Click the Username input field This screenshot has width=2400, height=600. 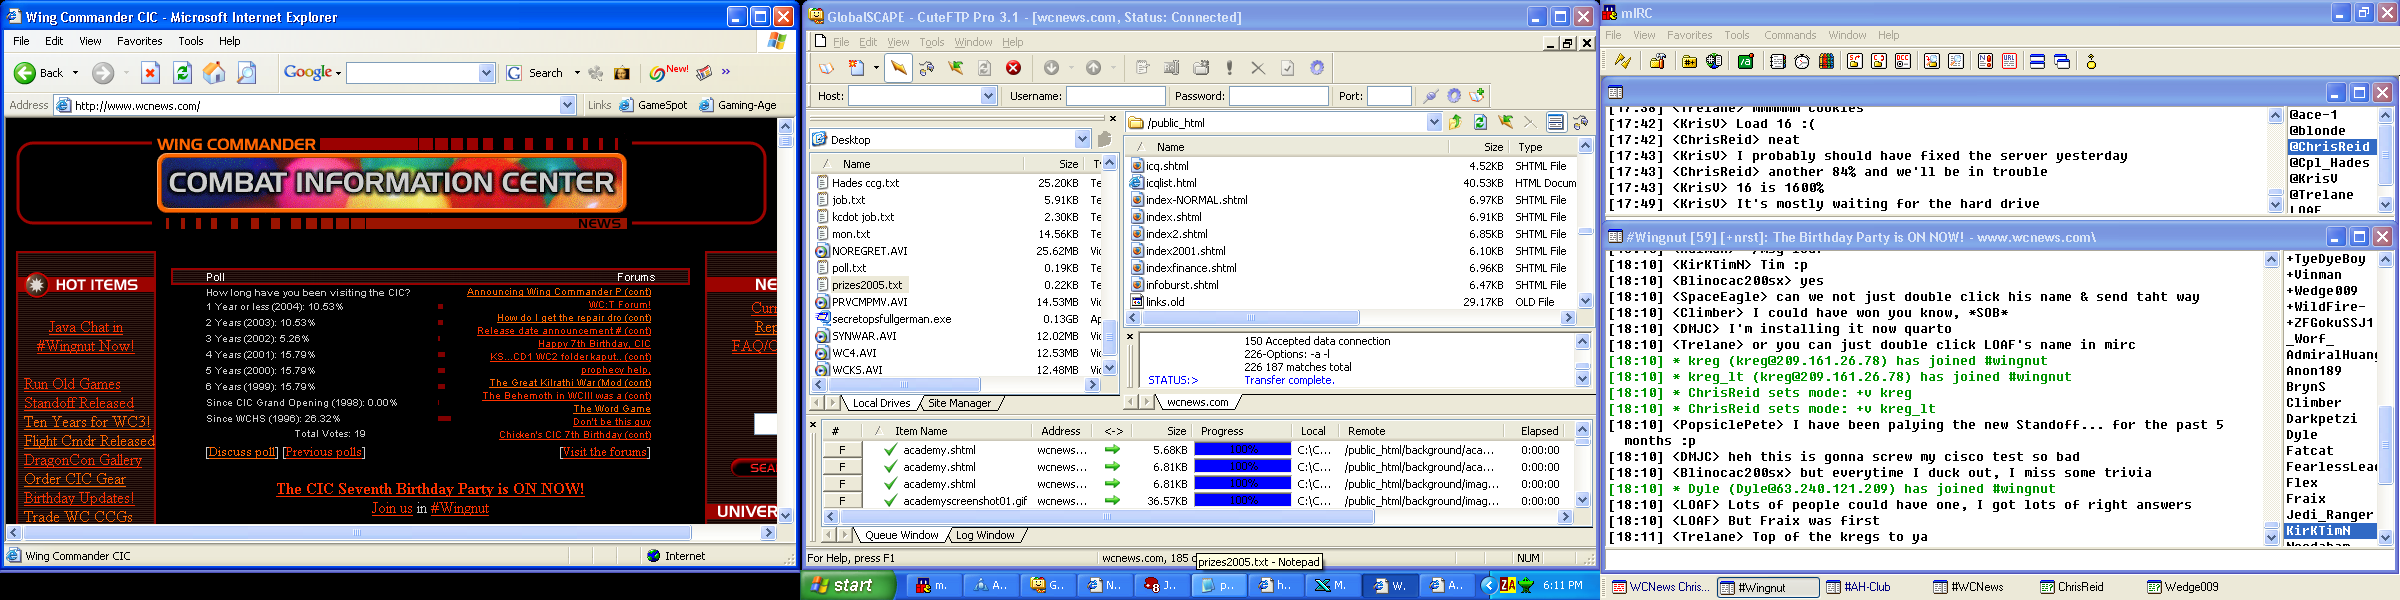tap(1115, 96)
